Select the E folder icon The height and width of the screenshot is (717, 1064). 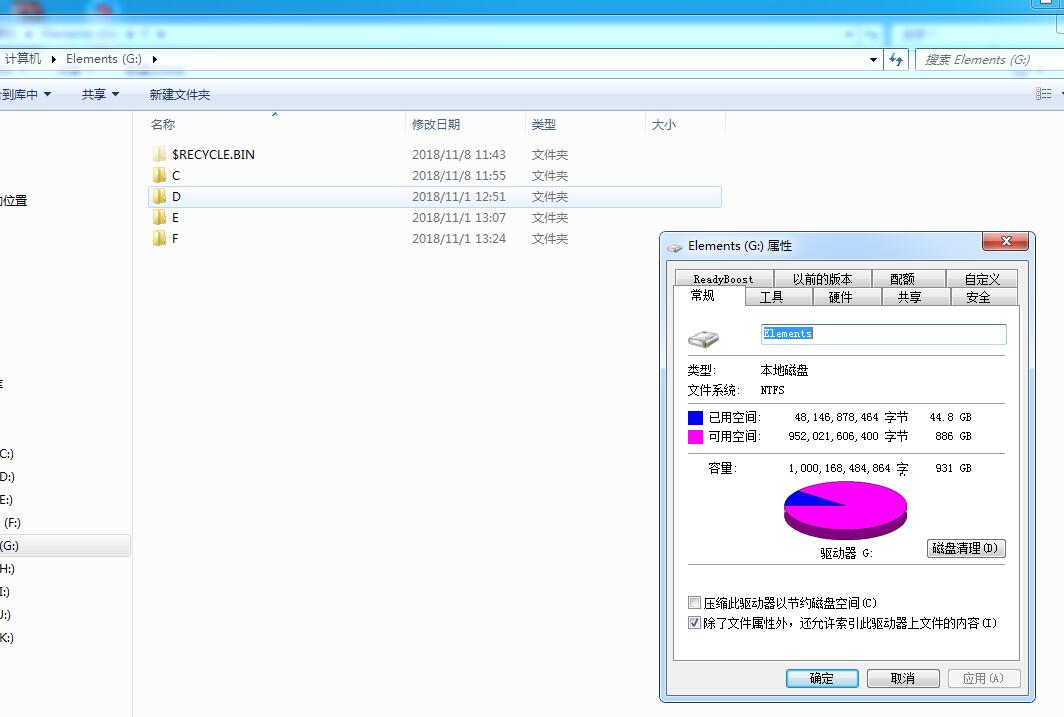click(x=159, y=218)
